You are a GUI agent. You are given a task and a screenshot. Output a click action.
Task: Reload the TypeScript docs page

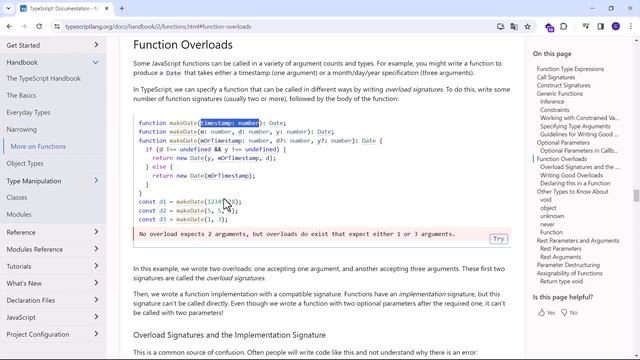39,27
